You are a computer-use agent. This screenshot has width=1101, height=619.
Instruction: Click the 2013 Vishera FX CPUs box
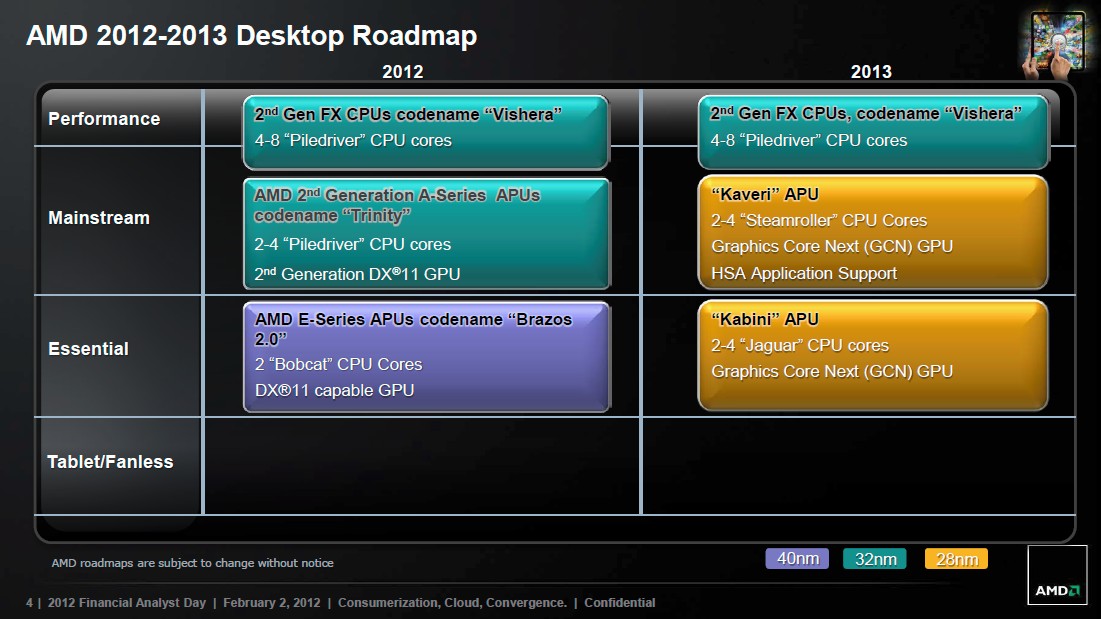(873, 132)
